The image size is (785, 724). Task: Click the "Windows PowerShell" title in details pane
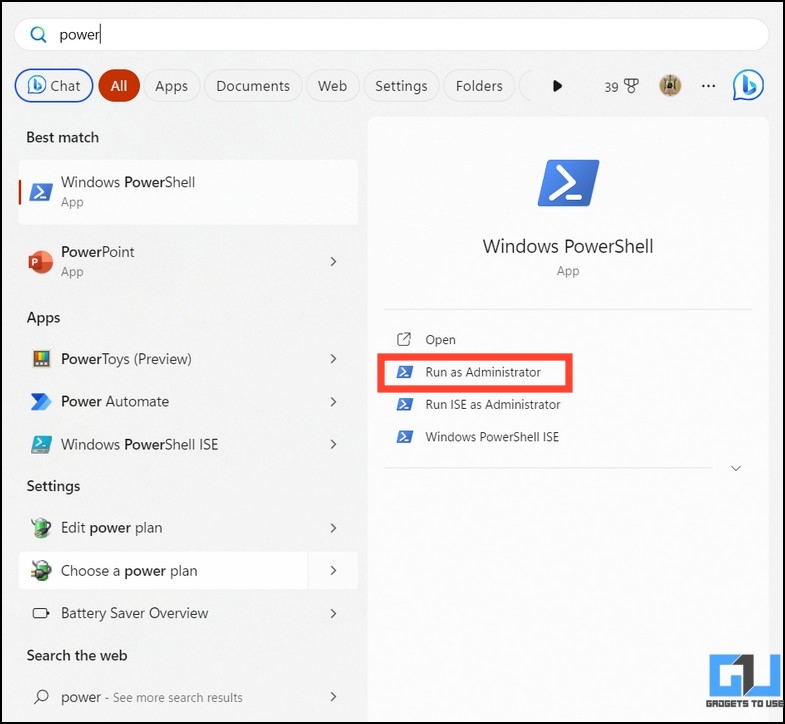tap(568, 246)
